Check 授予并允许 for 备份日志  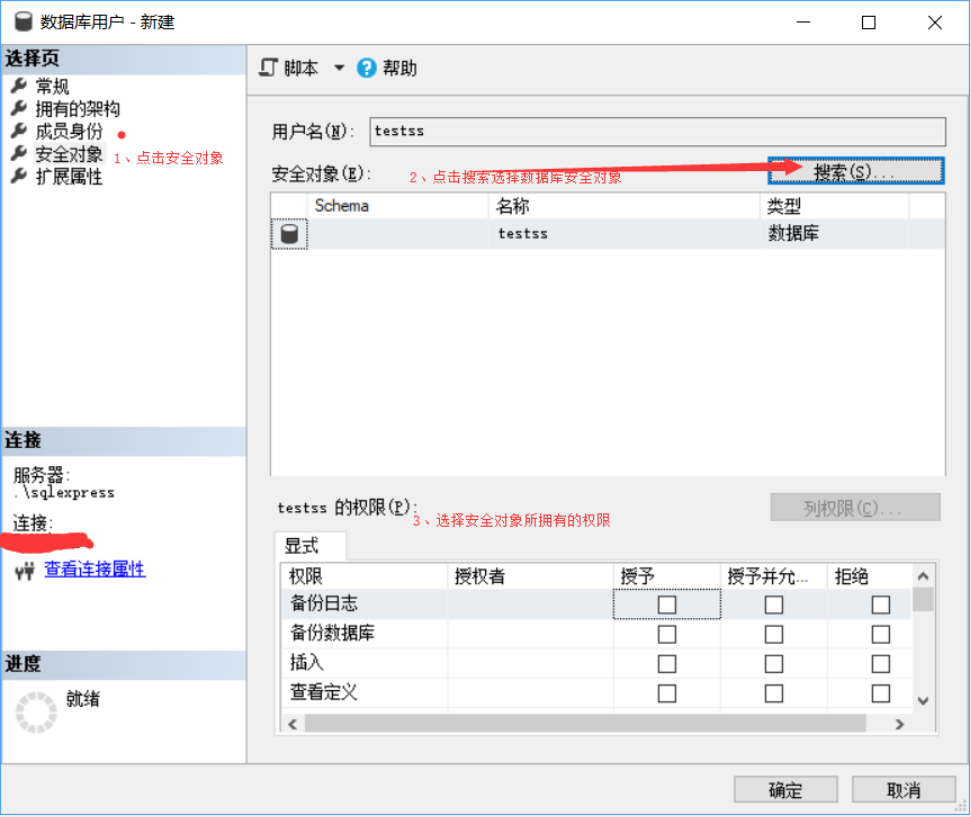coord(773,605)
